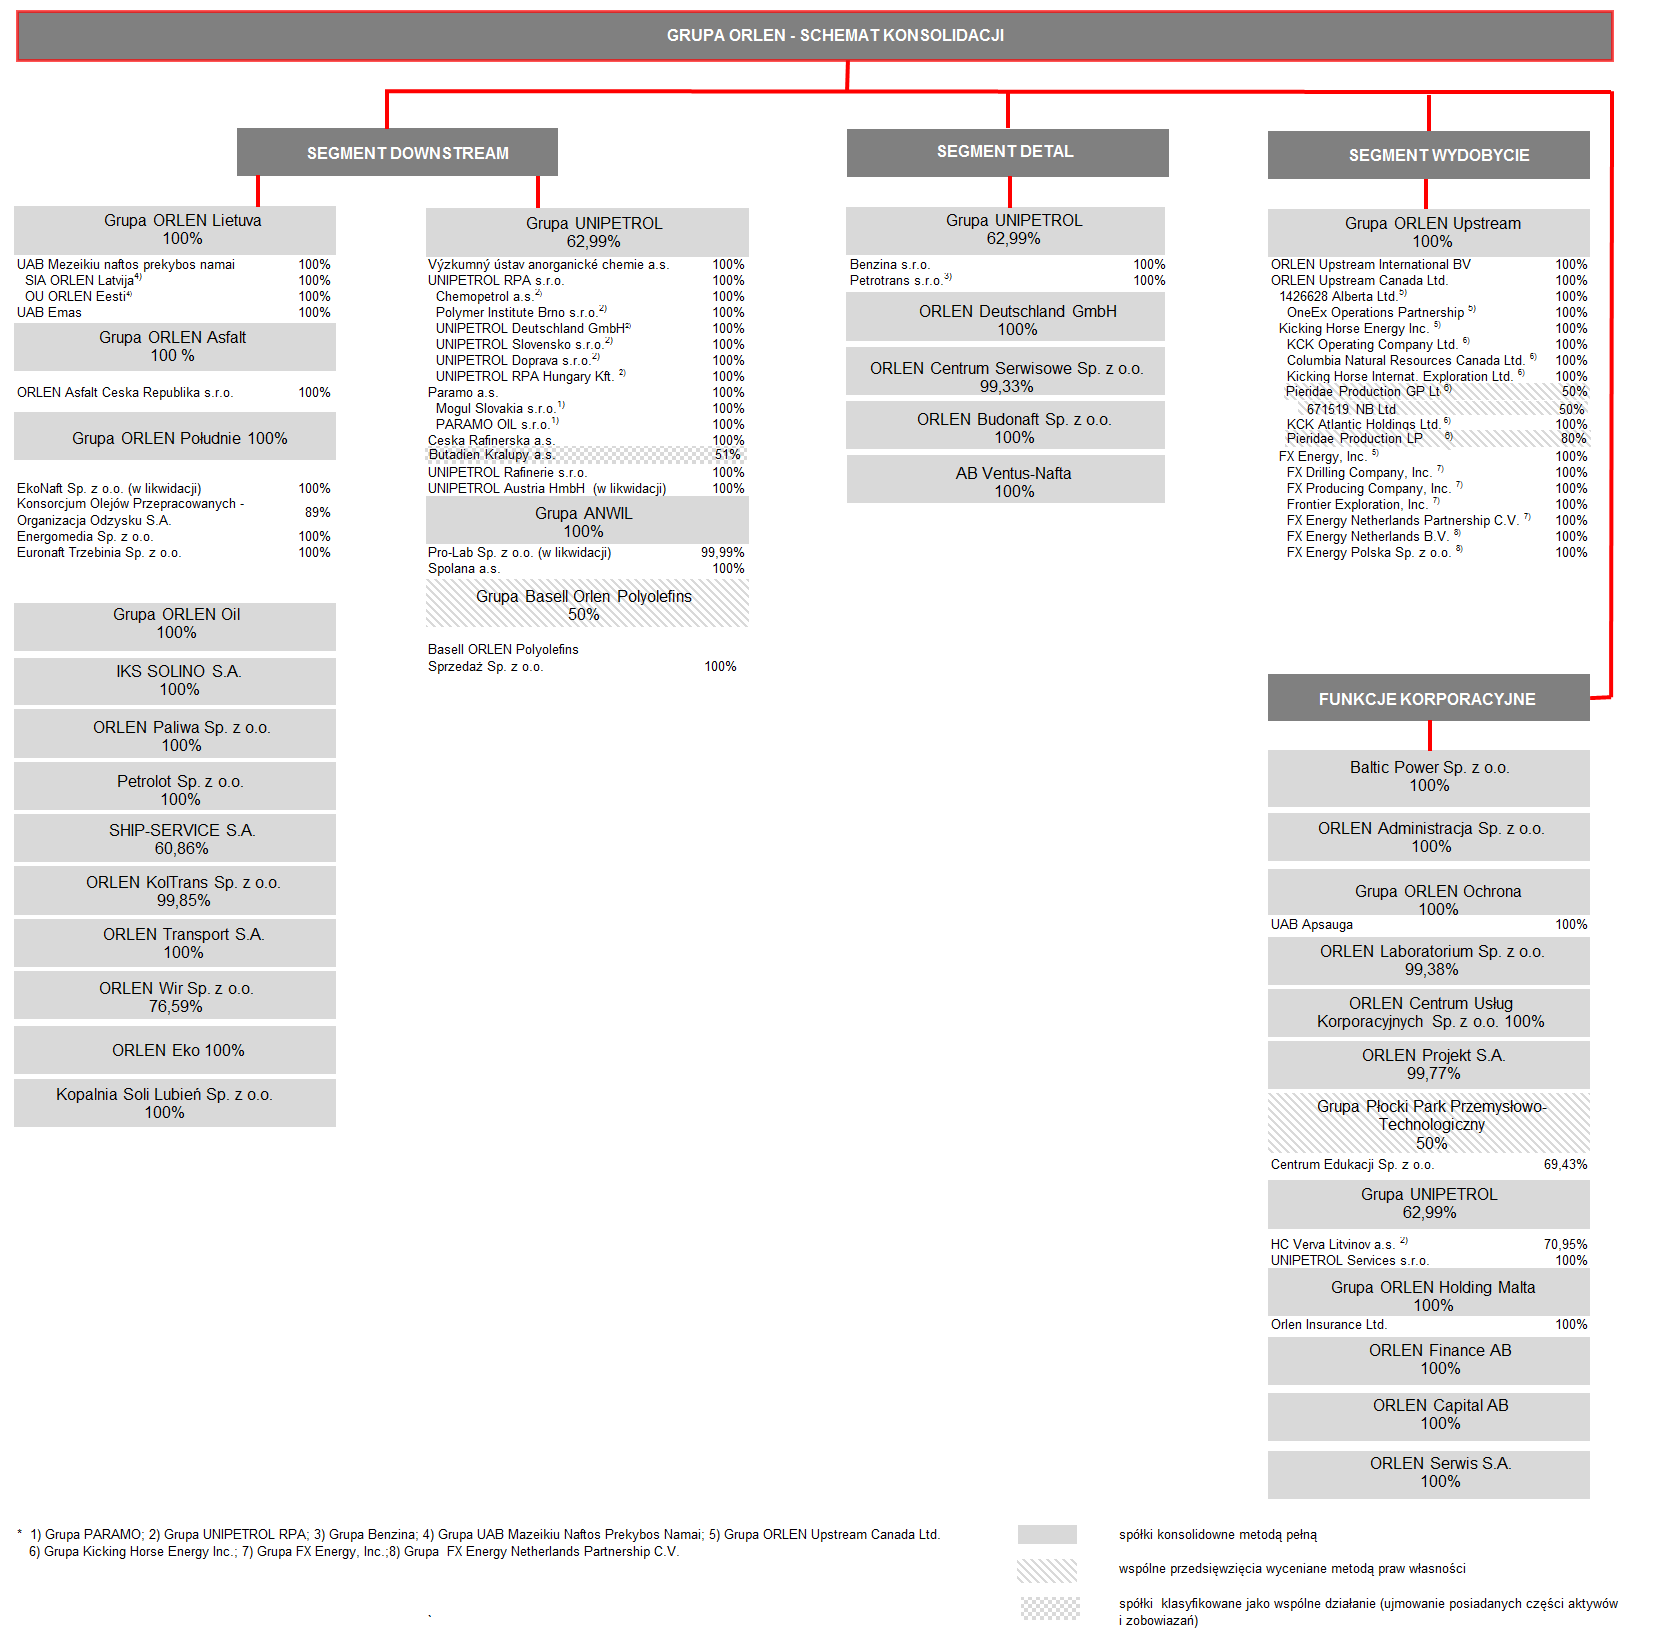The width and height of the screenshot is (1655, 1646).
Task: Click ORLEN Deutschland GmbH box
Action: (x=1005, y=319)
